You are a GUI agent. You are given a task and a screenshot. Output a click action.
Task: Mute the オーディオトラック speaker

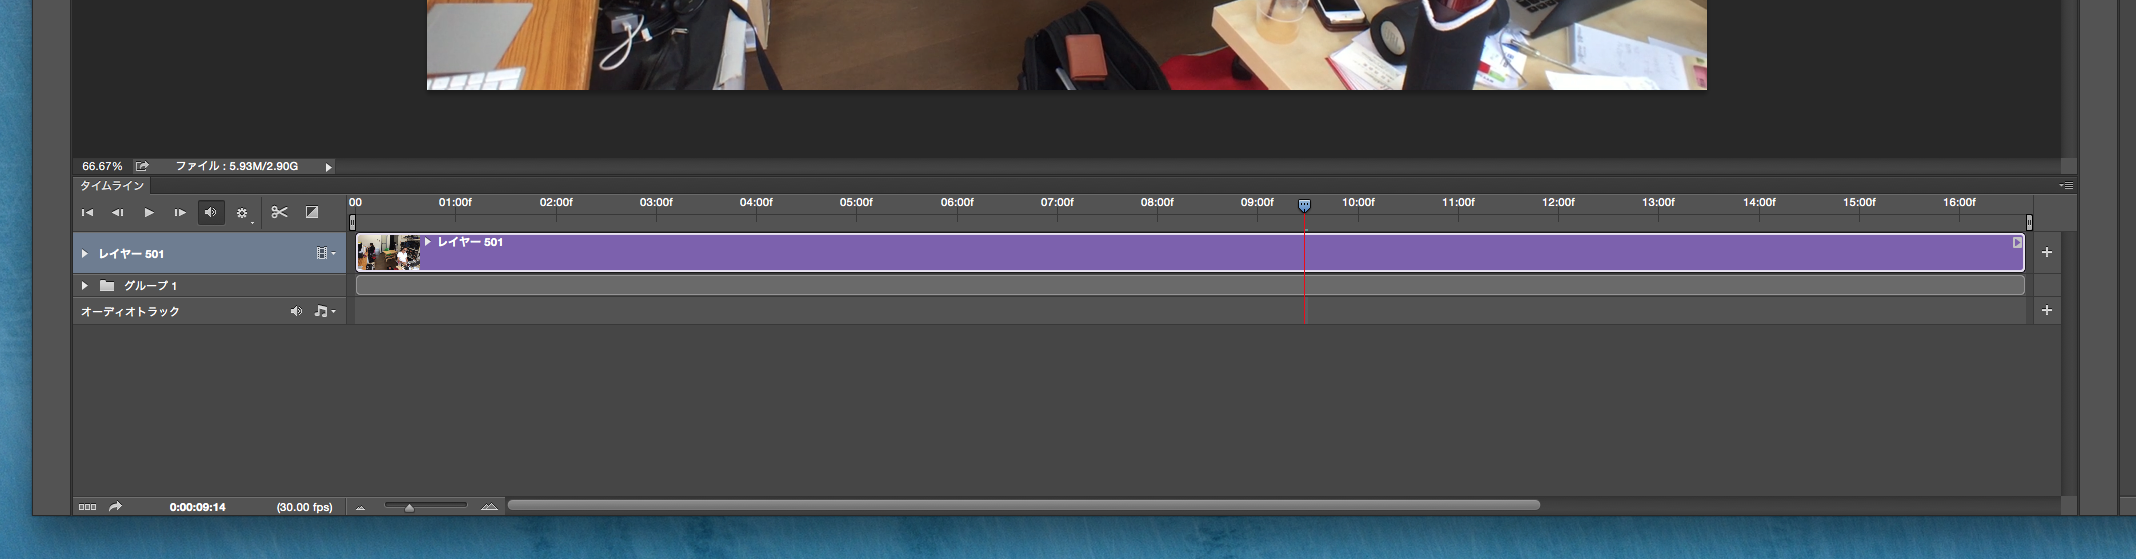click(x=296, y=312)
